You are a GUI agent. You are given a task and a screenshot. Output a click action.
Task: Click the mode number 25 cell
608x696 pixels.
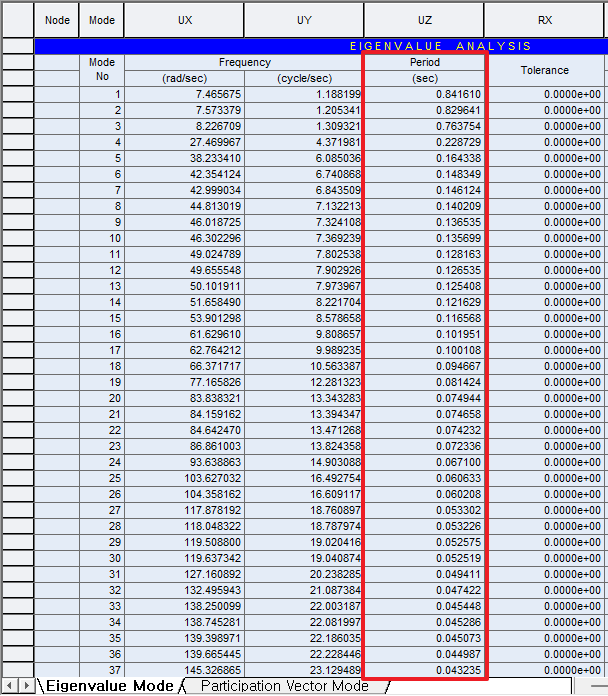click(x=101, y=478)
